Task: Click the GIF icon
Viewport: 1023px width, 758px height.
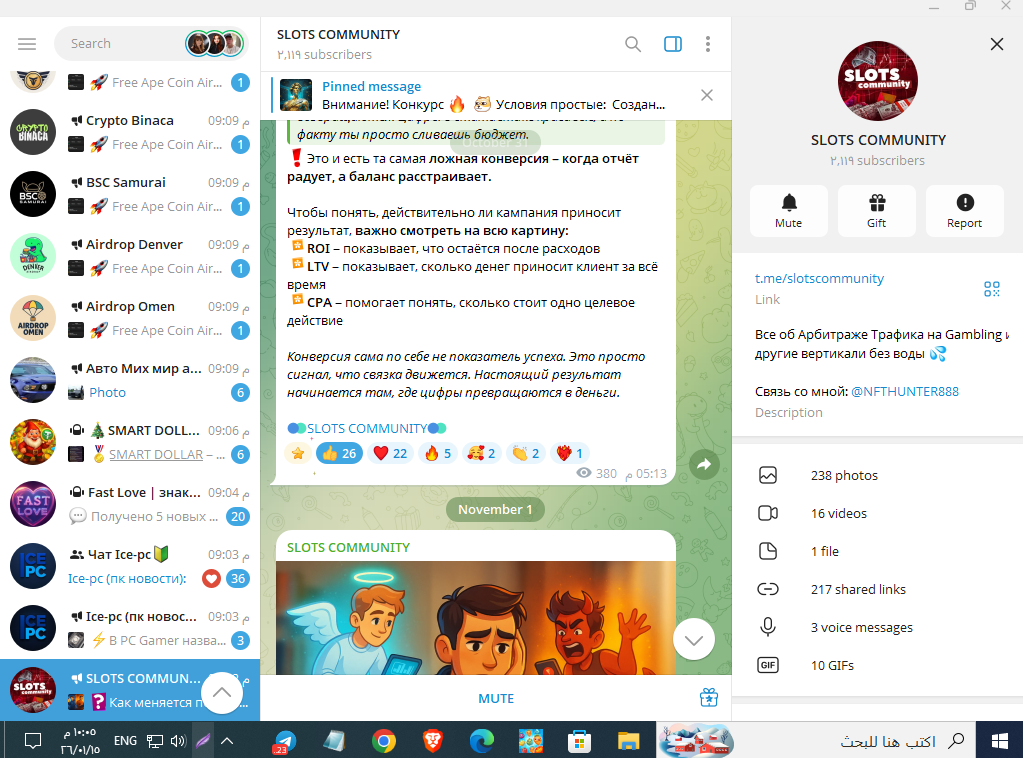Action: [x=768, y=665]
